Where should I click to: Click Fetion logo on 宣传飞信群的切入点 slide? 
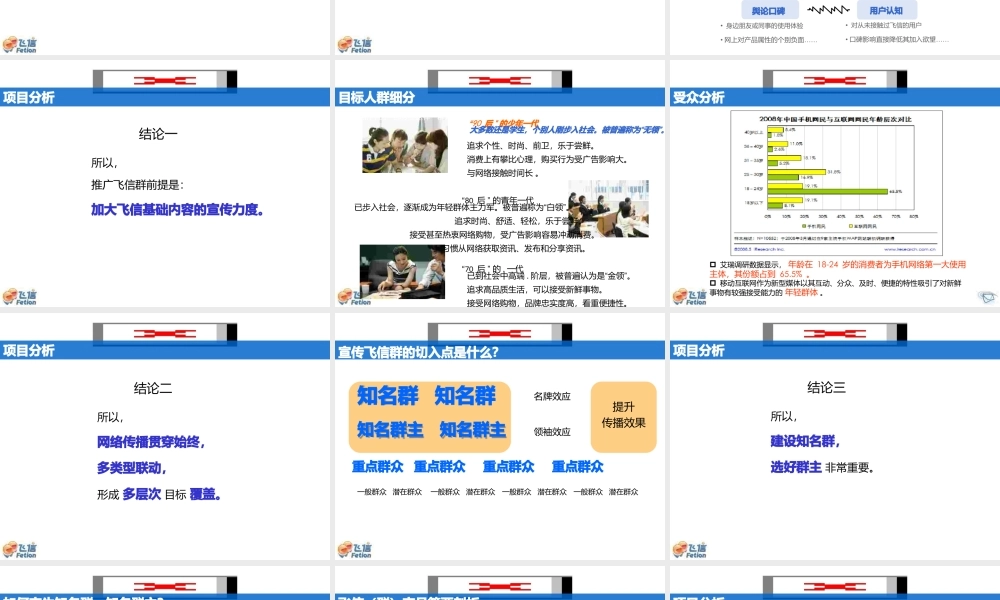tap(355, 550)
